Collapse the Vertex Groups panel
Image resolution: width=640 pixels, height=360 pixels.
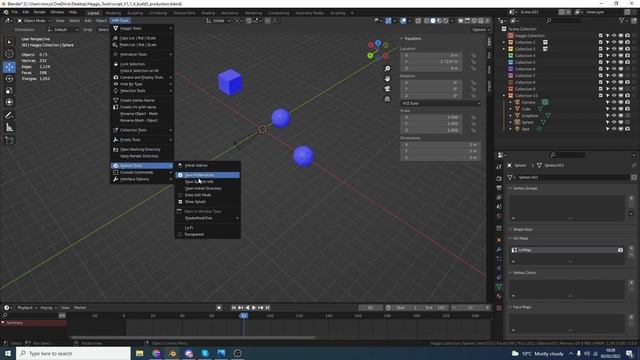(x=510, y=189)
